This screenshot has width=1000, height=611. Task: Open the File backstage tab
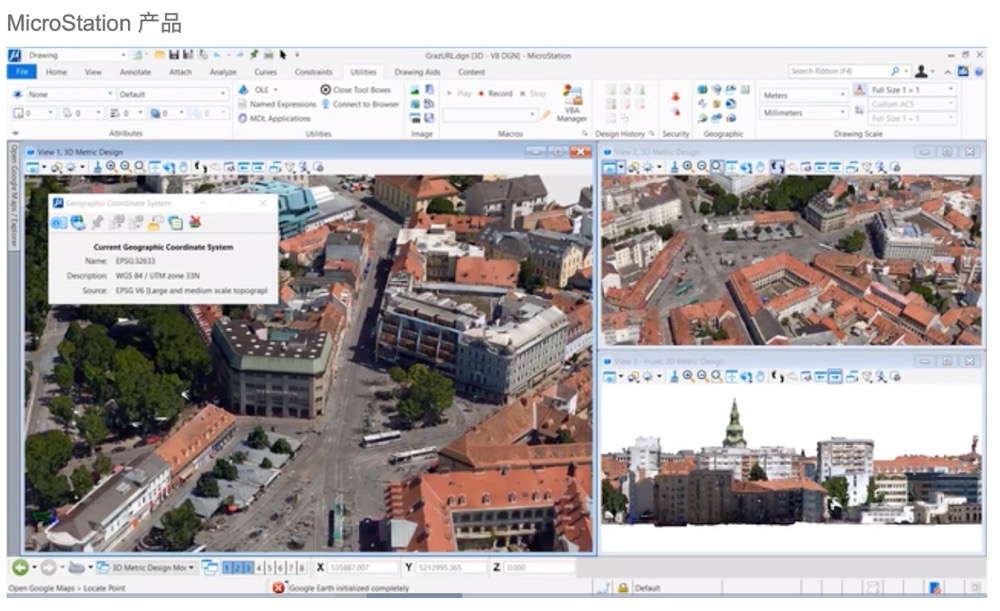[22, 71]
